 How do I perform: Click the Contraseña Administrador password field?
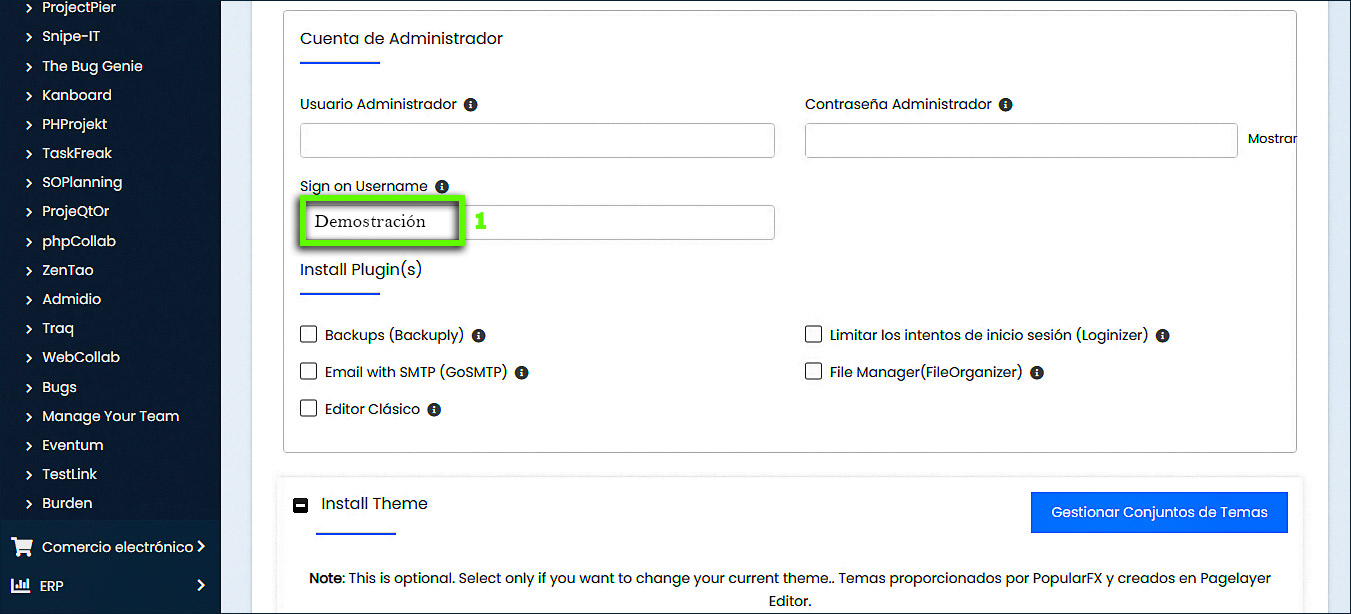tap(1020, 141)
